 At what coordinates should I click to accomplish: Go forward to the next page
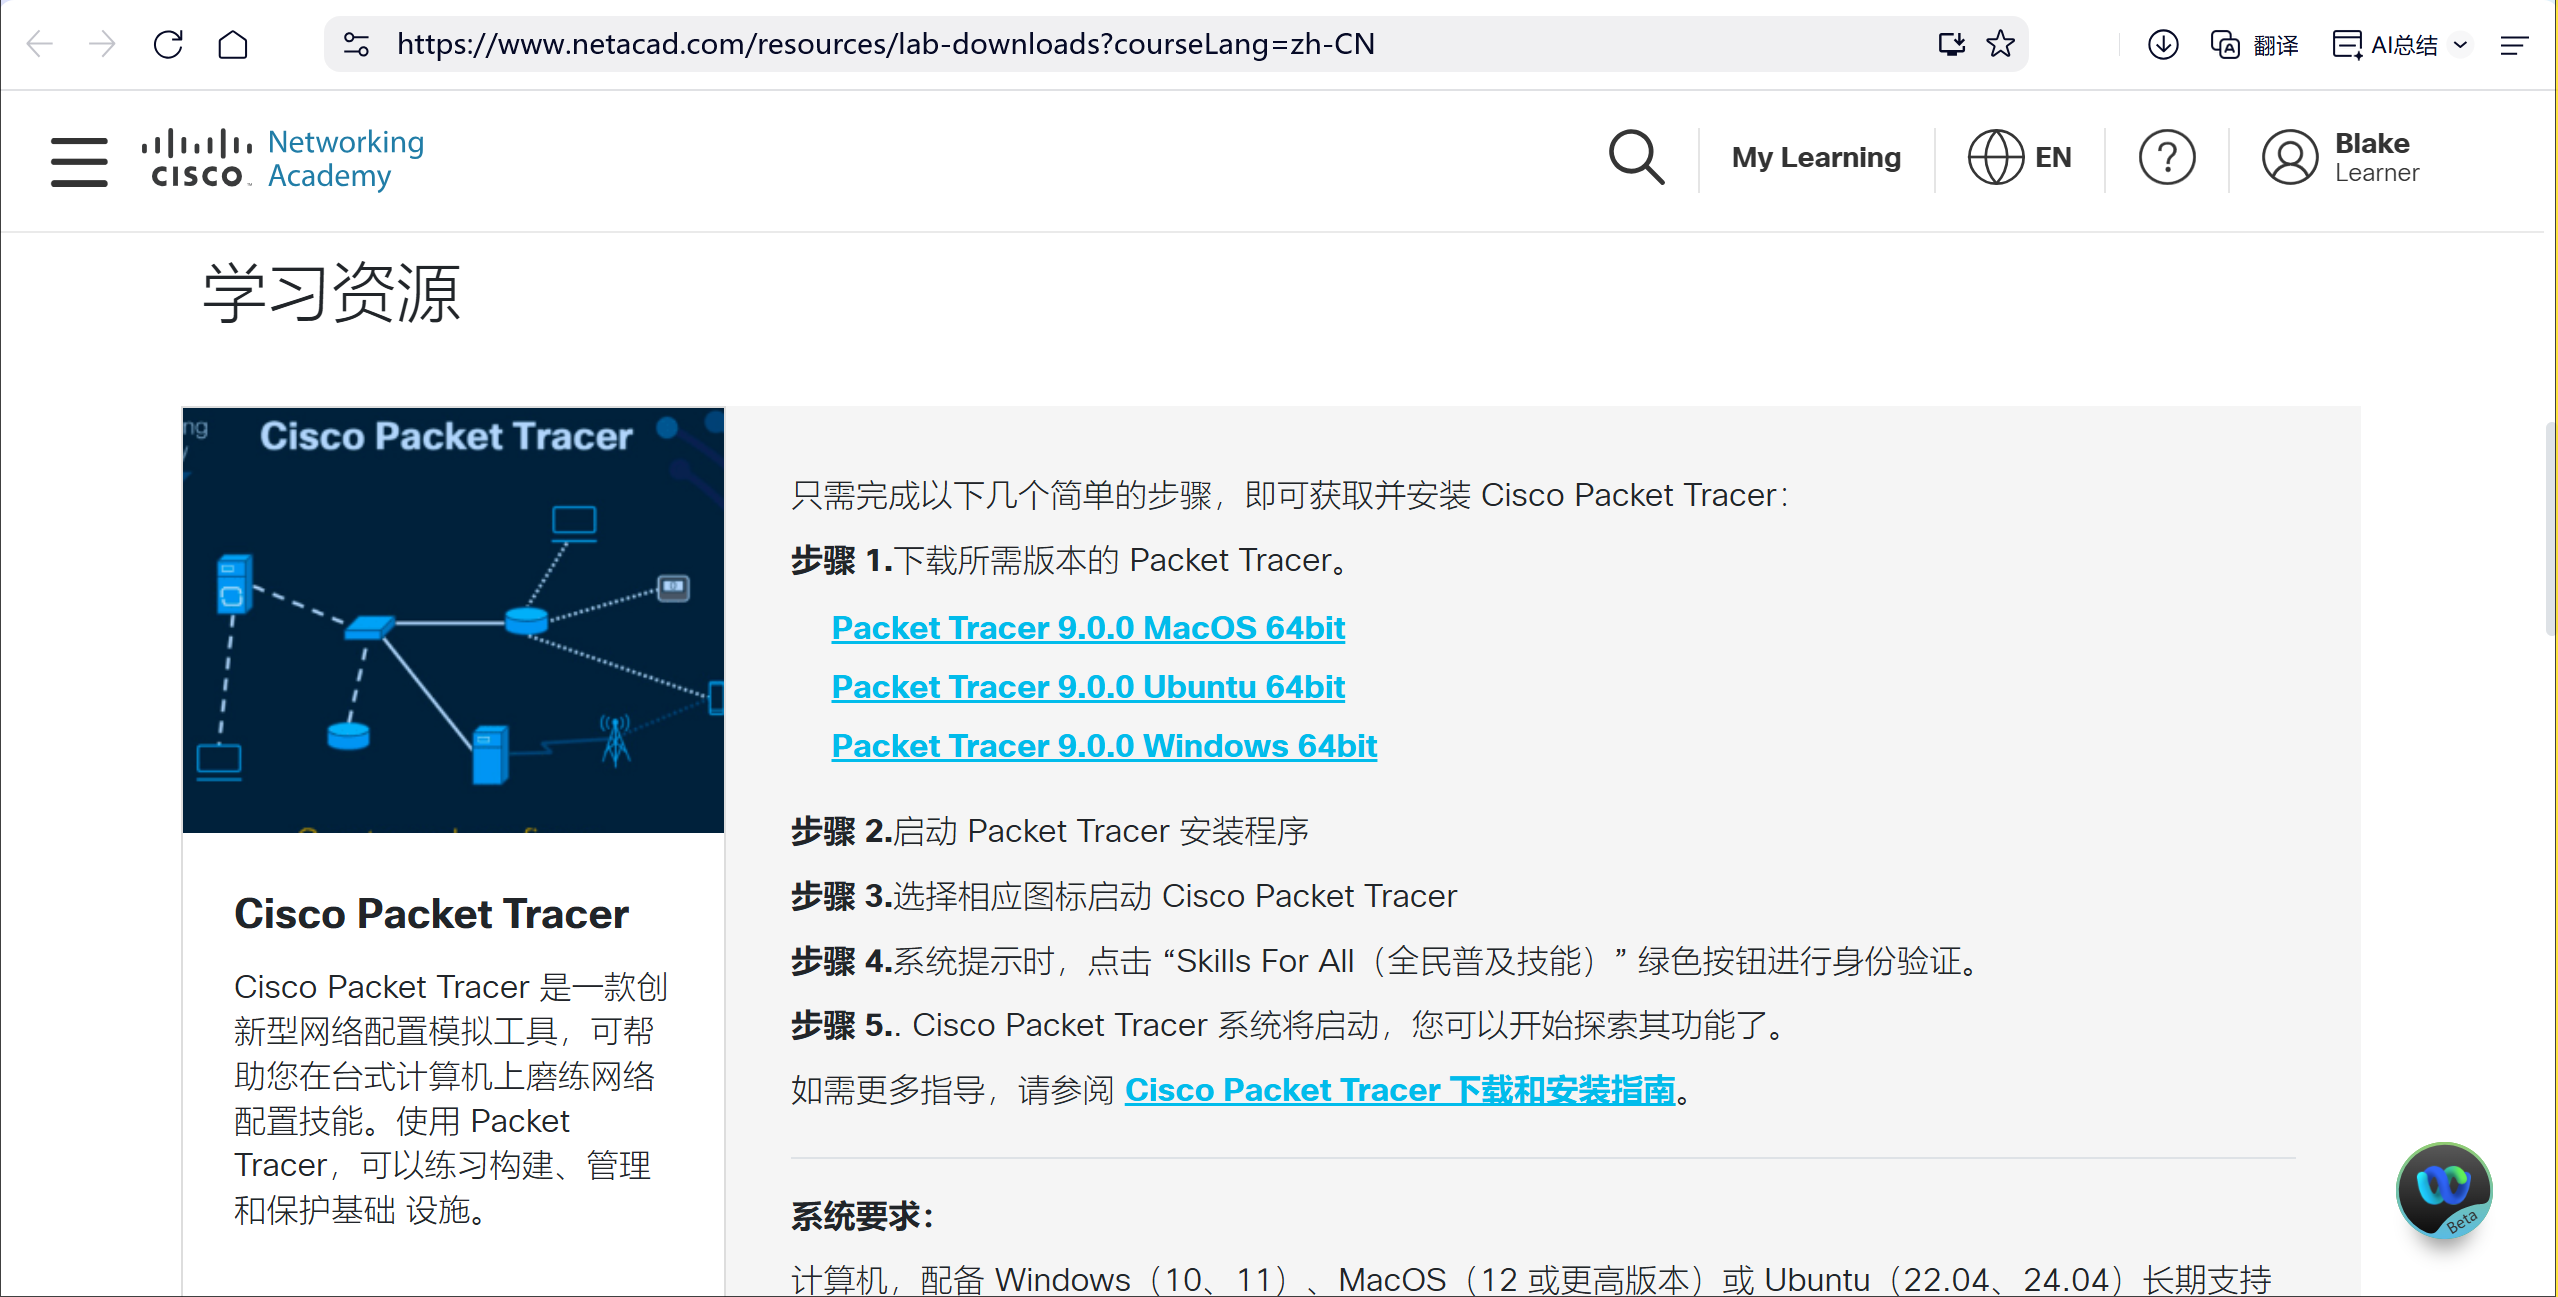pos(103,44)
